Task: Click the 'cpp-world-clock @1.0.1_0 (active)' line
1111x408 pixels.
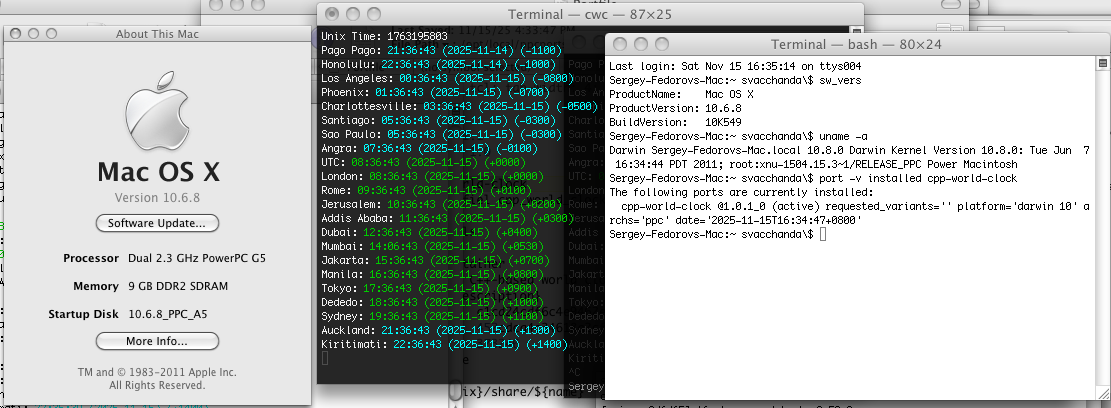Action: [x=852, y=212]
